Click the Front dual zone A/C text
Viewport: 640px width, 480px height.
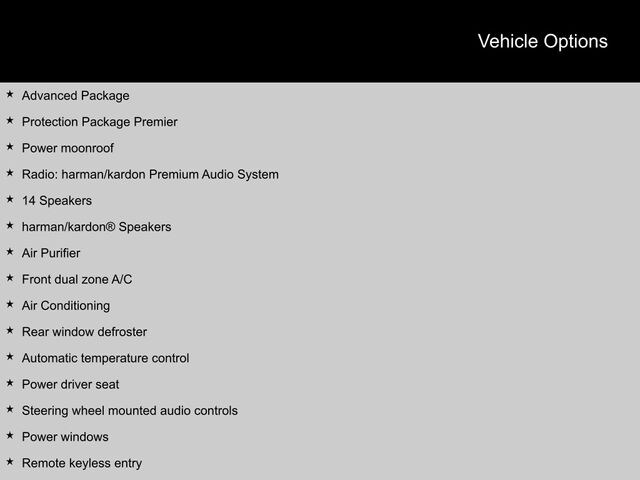[77, 279]
